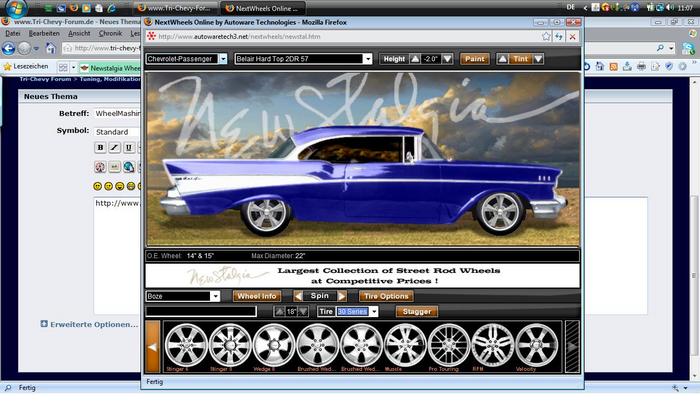Screen dimensions: 700x420
Task: Select the Stinger 8 wheel thumbnail
Action: pos(230,345)
